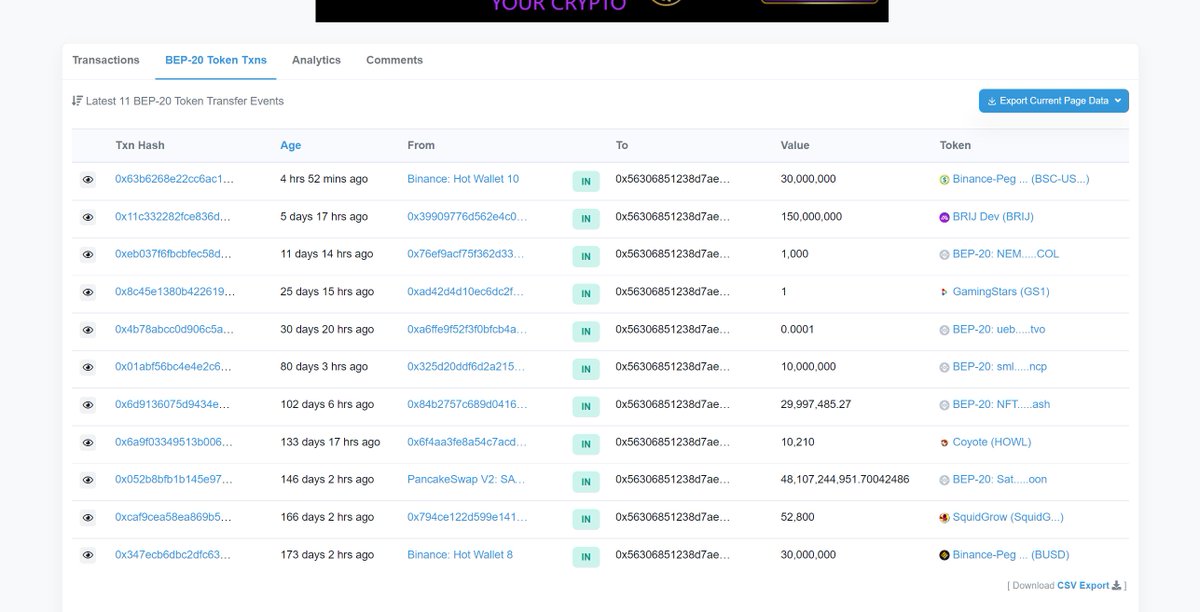1200x612 pixels.
Task: Click eye icon for txn 0x01abf56bc4e4e2c6
Action: click(x=88, y=367)
